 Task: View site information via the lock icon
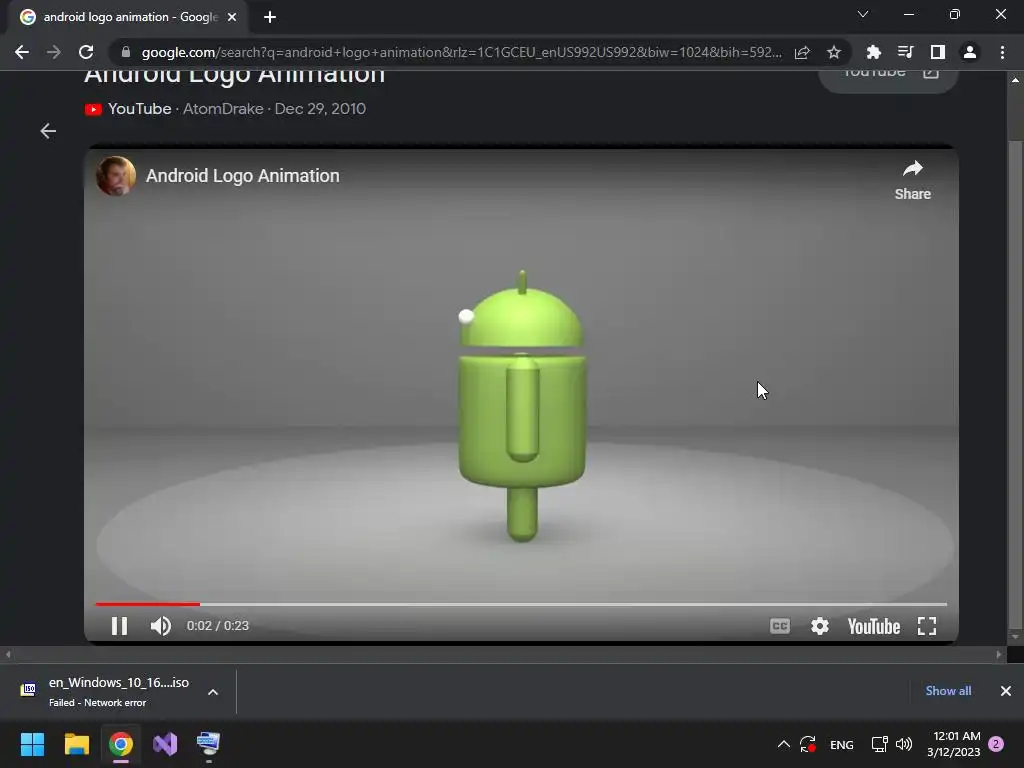(125, 52)
